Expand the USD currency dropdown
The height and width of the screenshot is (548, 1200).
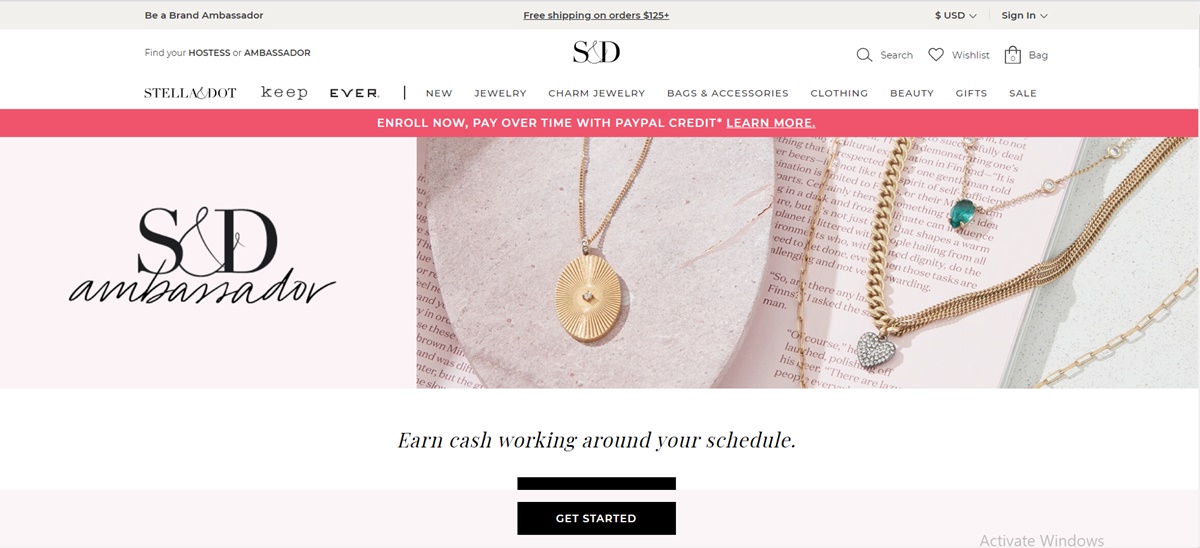tap(955, 15)
